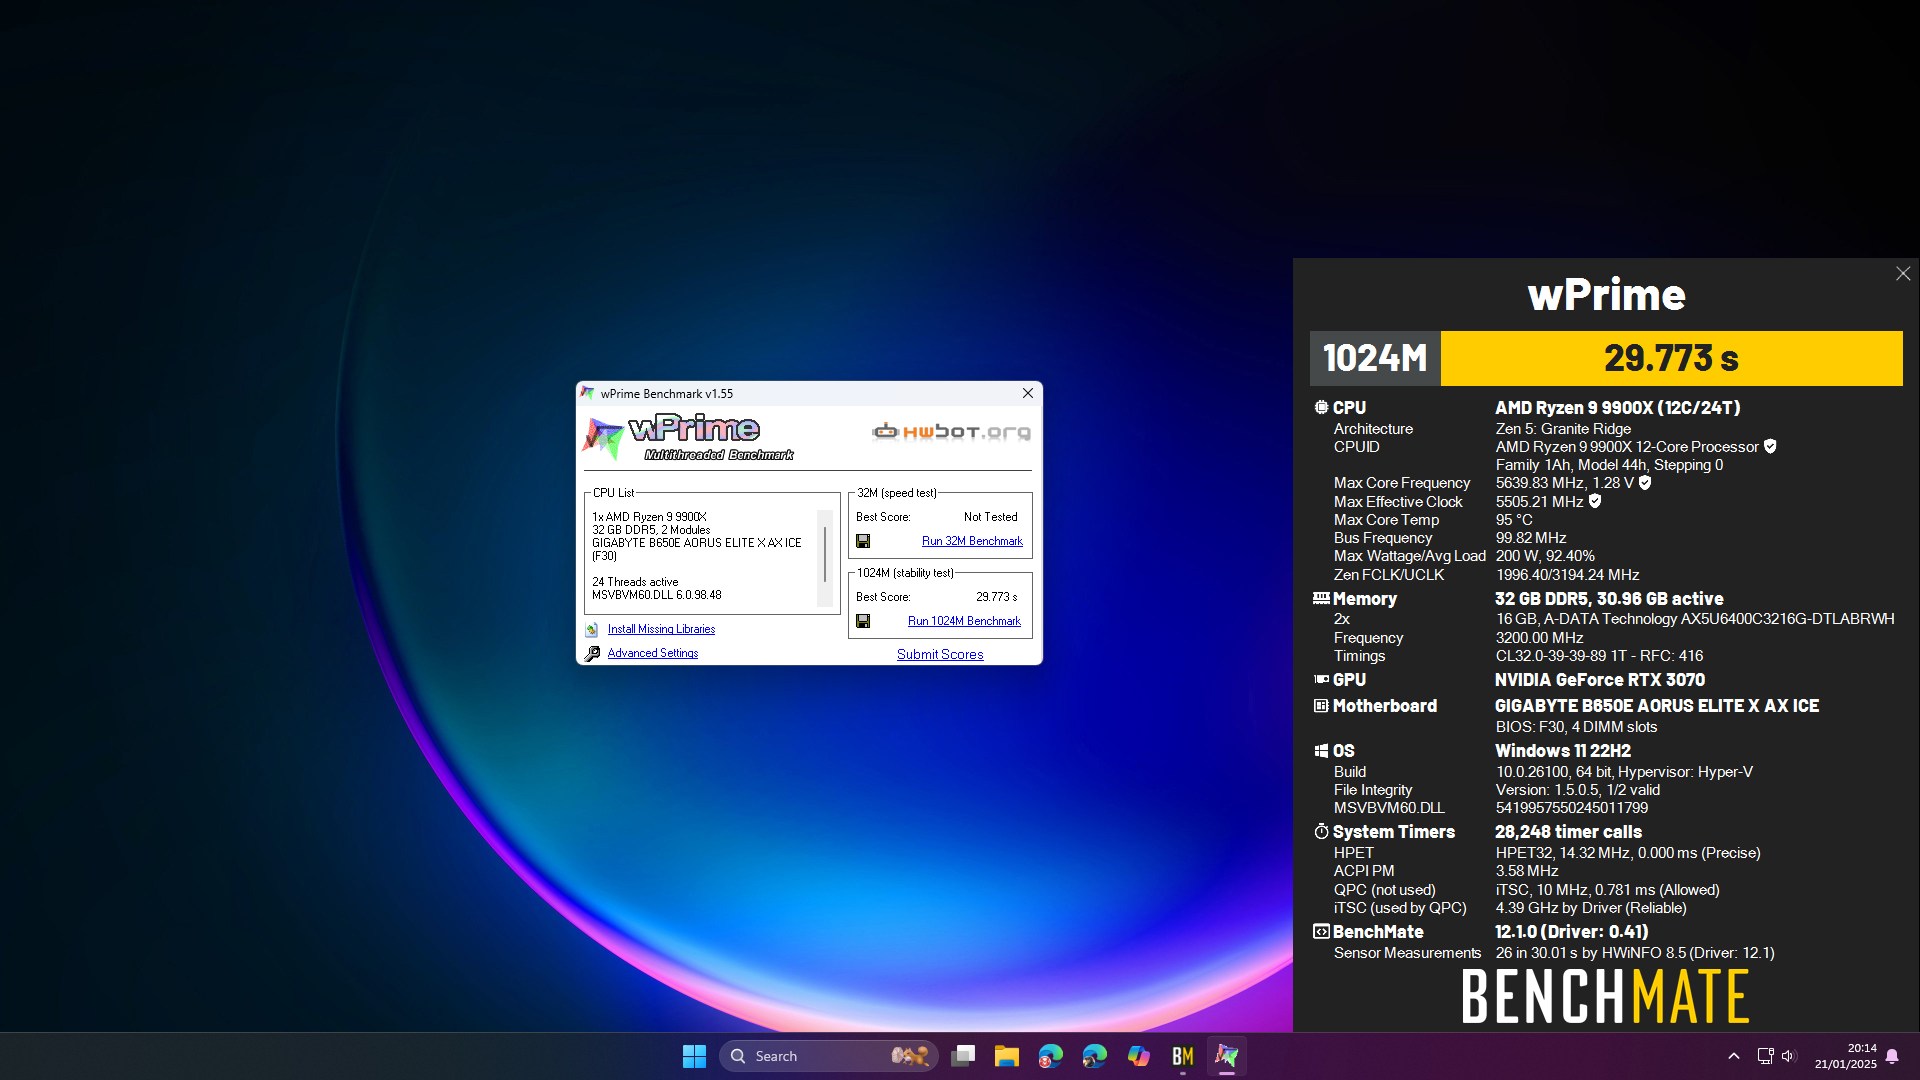Open the Advanced Settings link
1920x1080 pixels.
pos(653,653)
